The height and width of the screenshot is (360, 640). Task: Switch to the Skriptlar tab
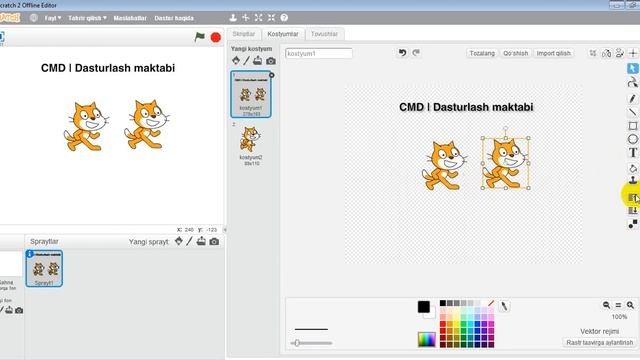click(x=244, y=34)
